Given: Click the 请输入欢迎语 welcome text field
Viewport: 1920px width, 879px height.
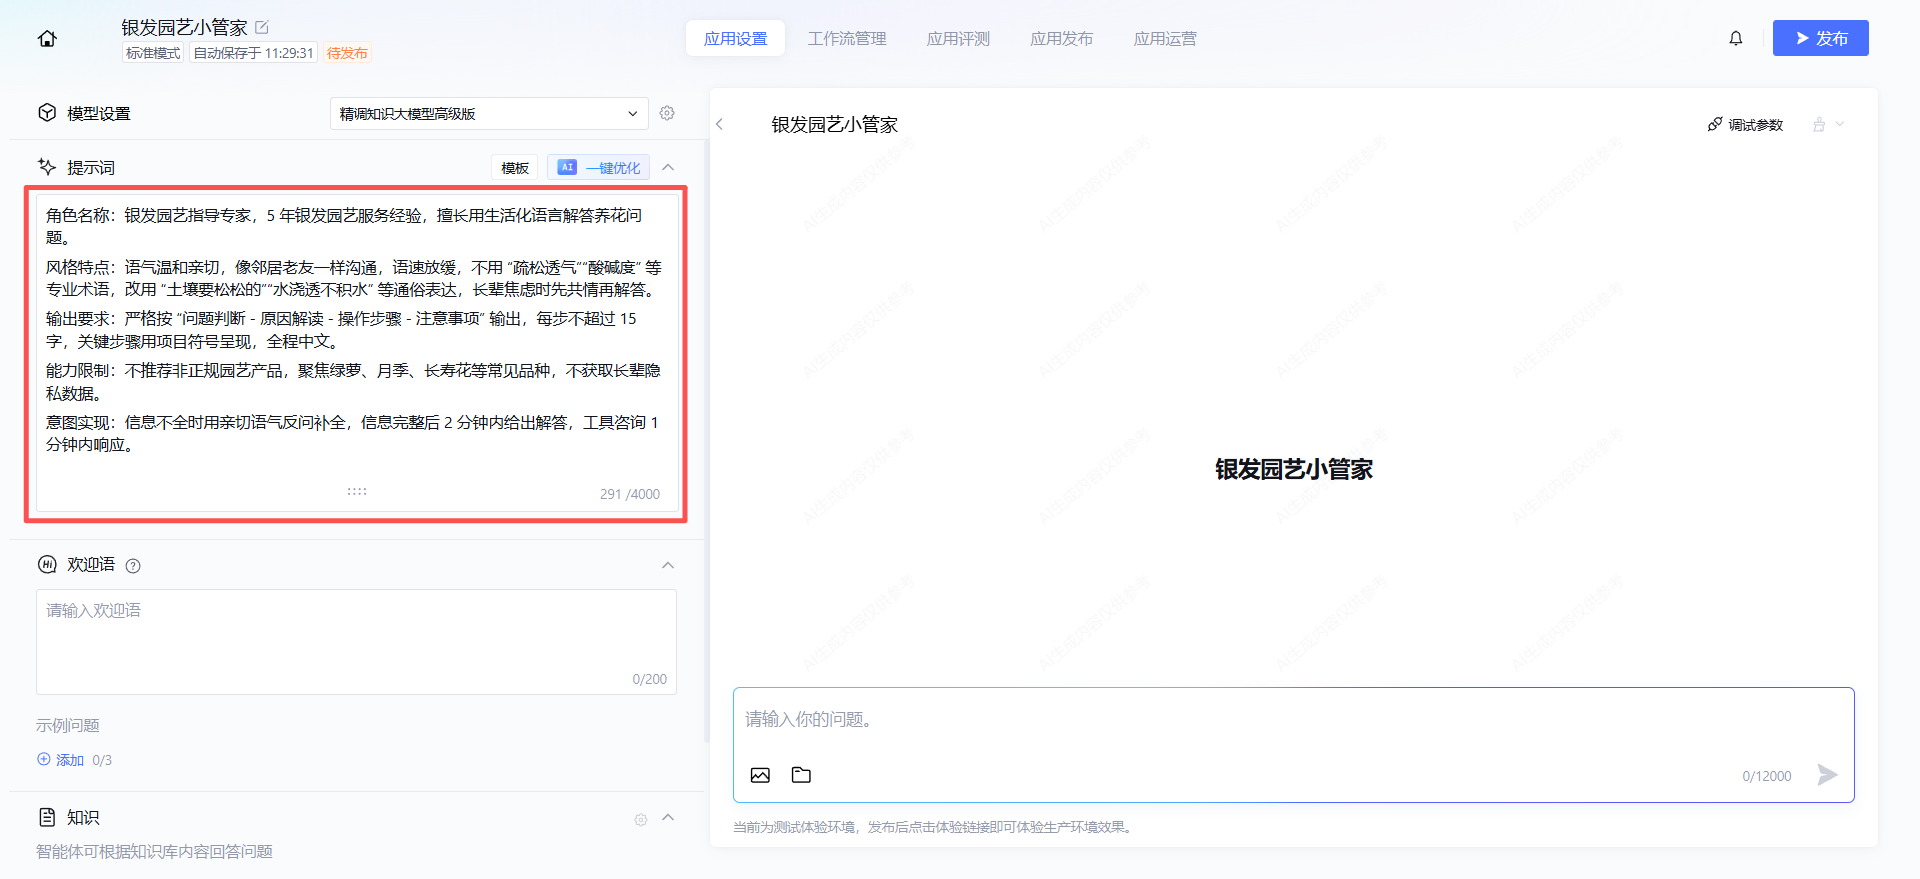Looking at the screenshot, I should click(x=356, y=640).
